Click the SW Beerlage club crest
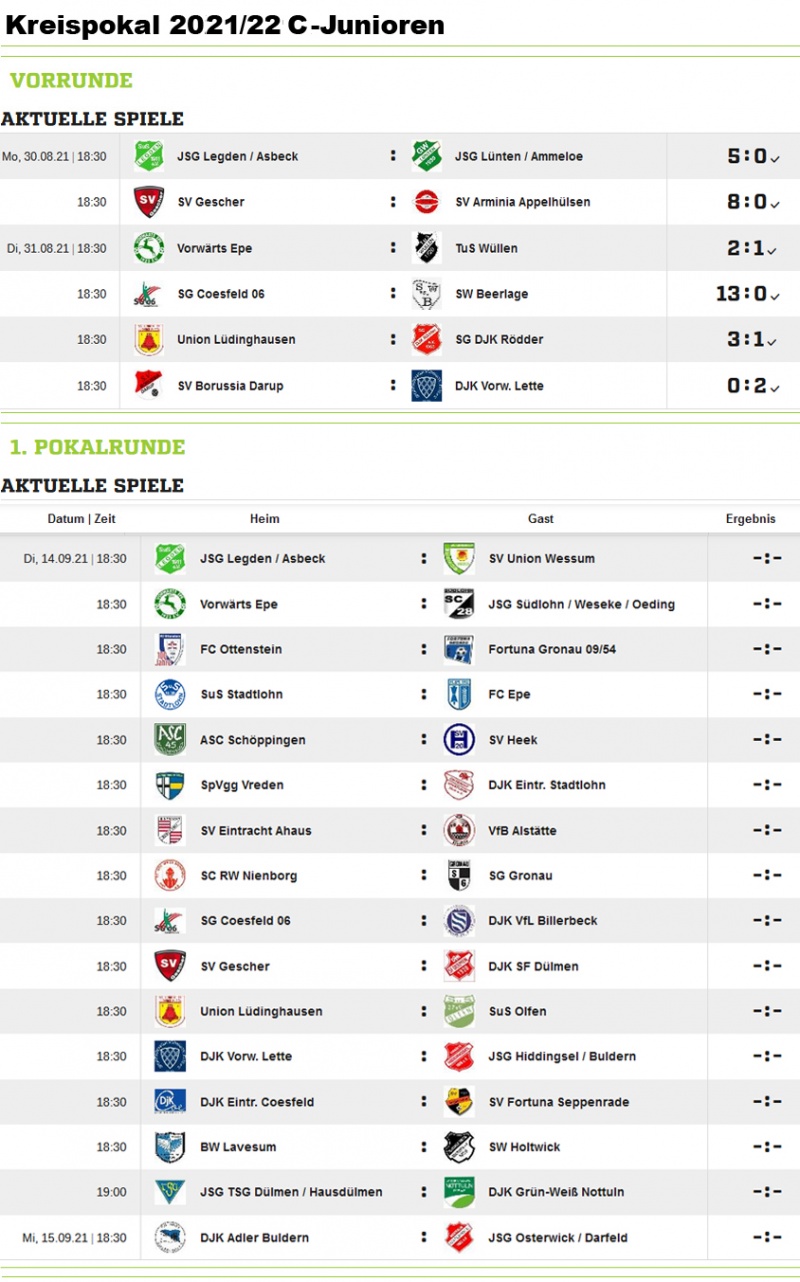The image size is (800, 1282). tap(426, 294)
